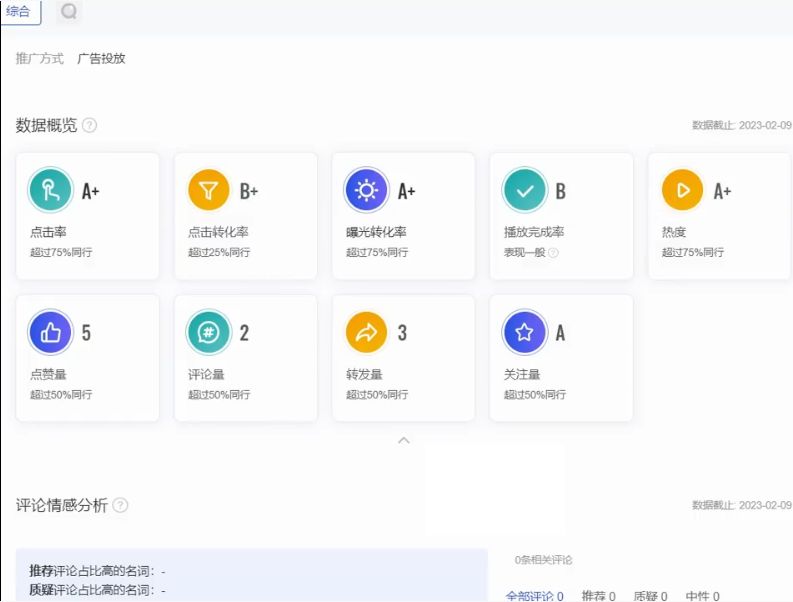Image resolution: width=793 pixels, height=602 pixels.
Task: Click the 广告投放 promotion option
Action: pos(101,58)
